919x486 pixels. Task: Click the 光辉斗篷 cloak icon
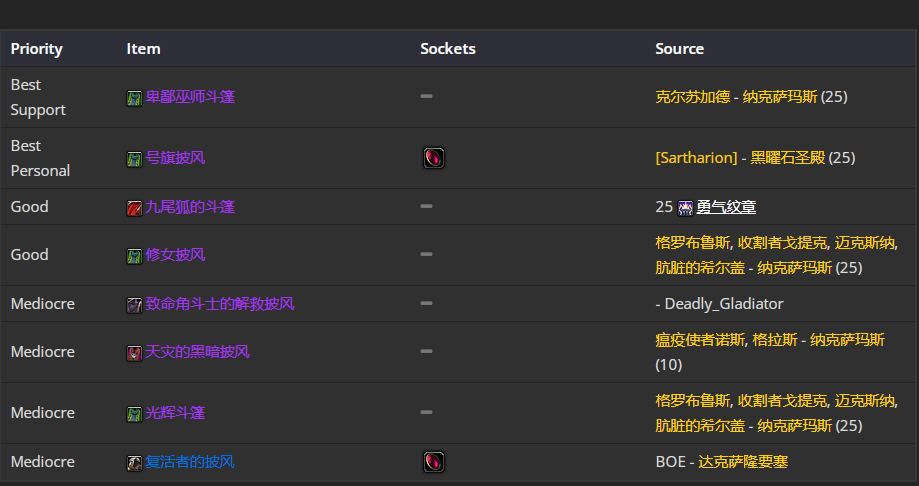(134, 414)
